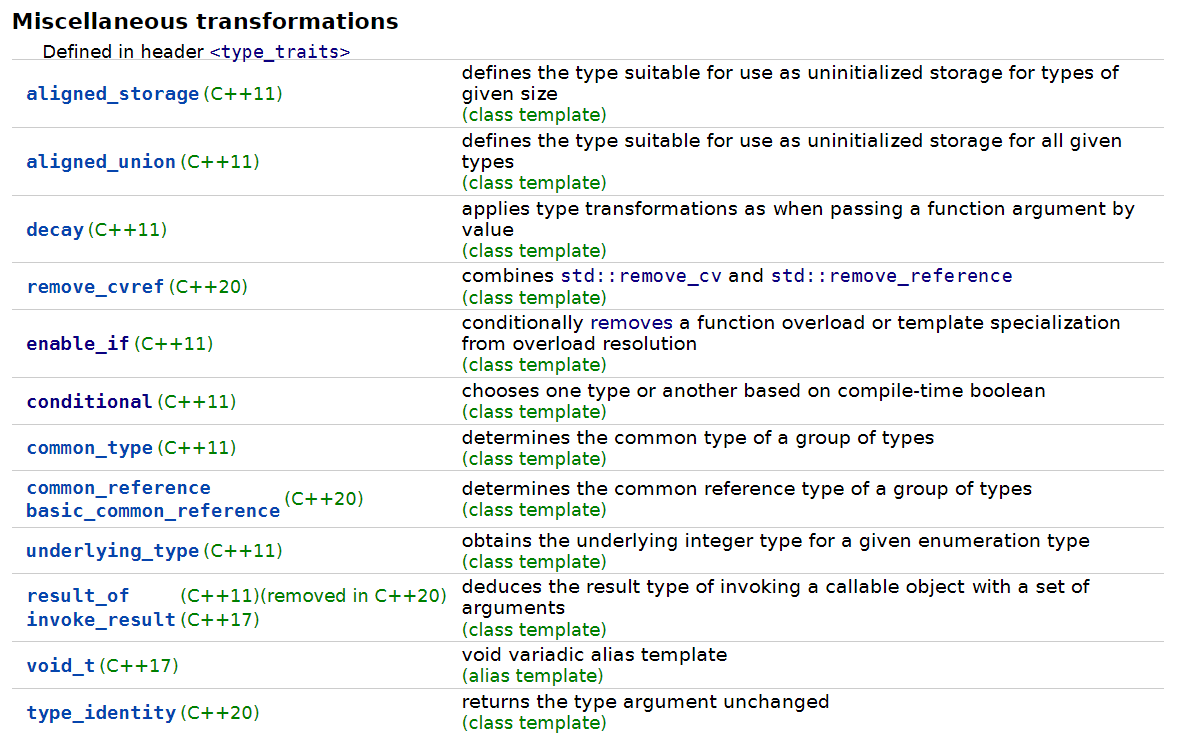The width and height of the screenshot is (1178, 743).
Task: Navigate to the common_type page
Action: click(89, 448)
